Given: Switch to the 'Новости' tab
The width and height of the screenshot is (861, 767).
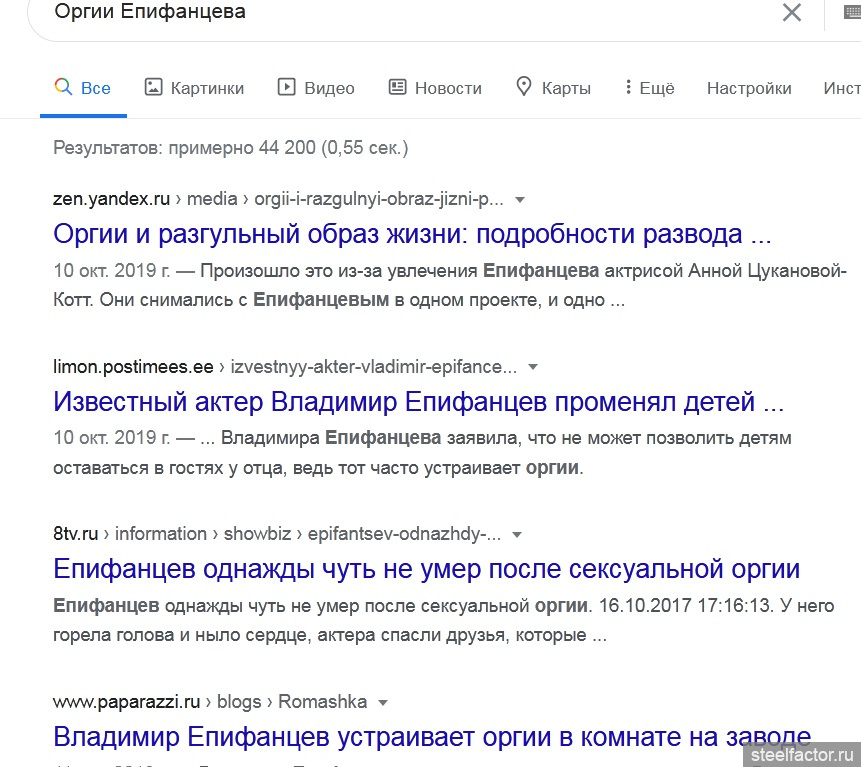Looking at the screenshot, I should (x=435, y=88).
